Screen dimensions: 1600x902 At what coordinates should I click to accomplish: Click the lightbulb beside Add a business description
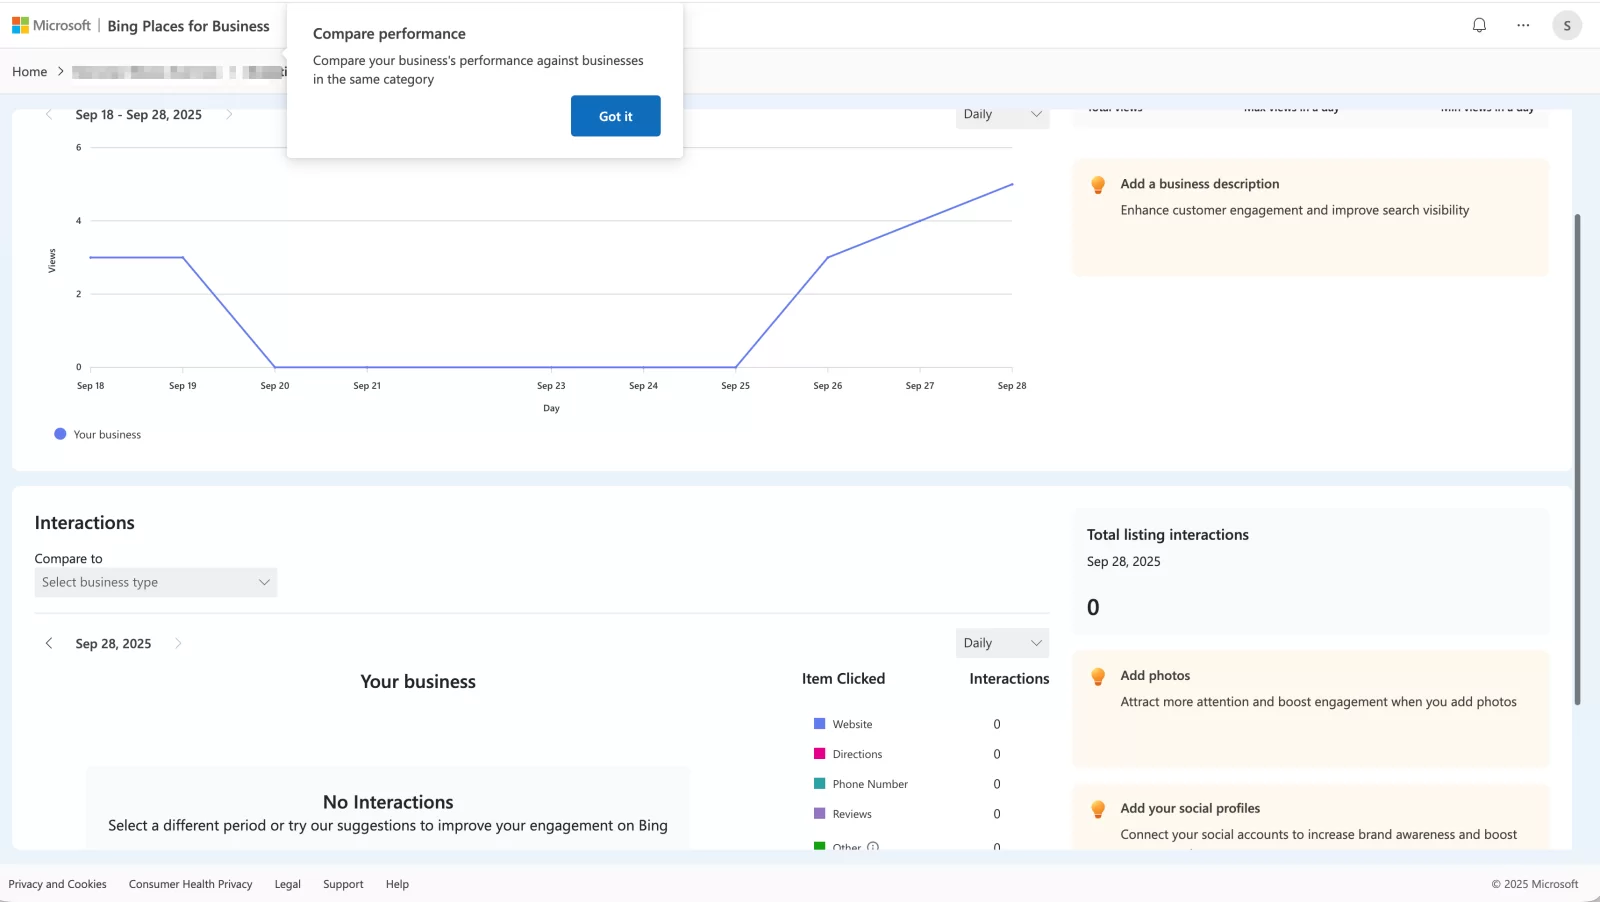[x=1098, y=185]
